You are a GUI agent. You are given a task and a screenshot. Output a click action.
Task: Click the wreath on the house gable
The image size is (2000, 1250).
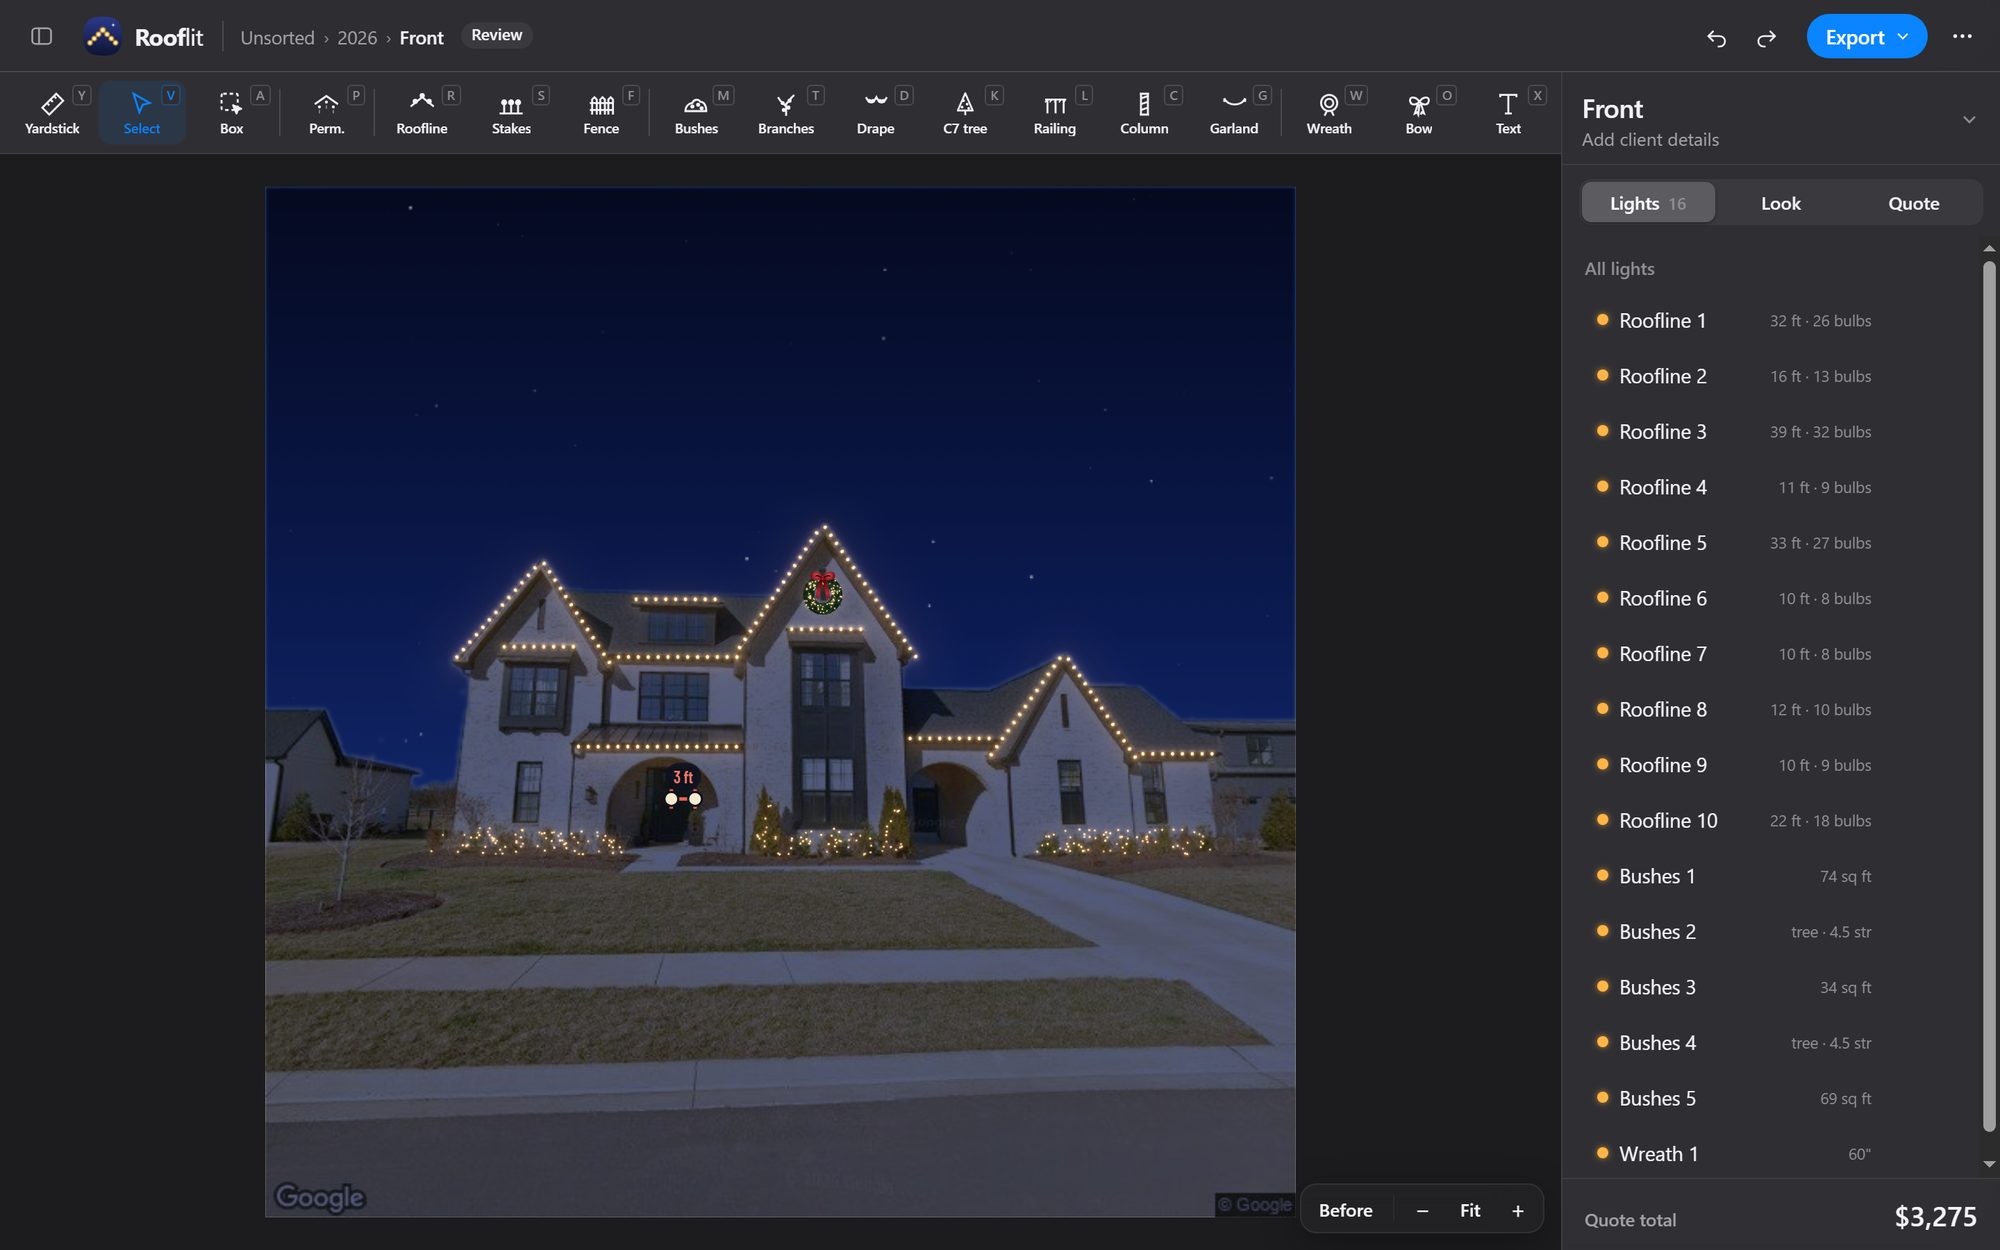click(x=822, y=591)
